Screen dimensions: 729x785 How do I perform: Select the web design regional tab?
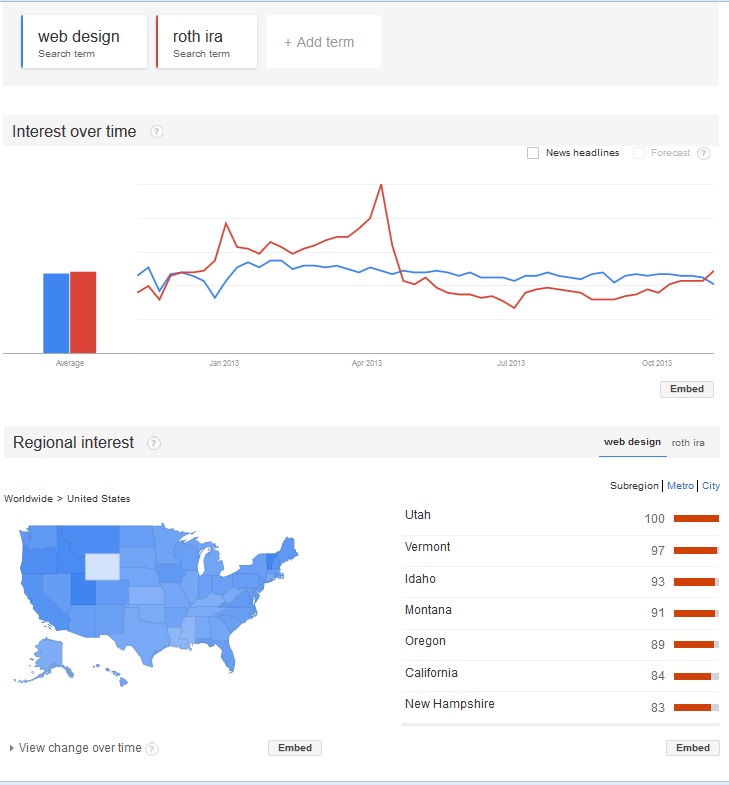coord(632,442)
